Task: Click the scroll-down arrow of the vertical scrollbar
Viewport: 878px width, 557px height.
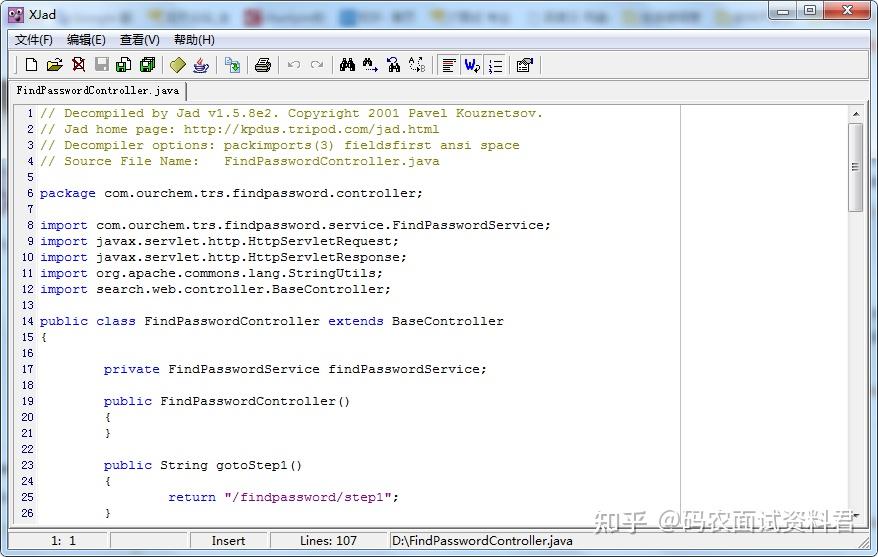Action: (x=856, y=515)
